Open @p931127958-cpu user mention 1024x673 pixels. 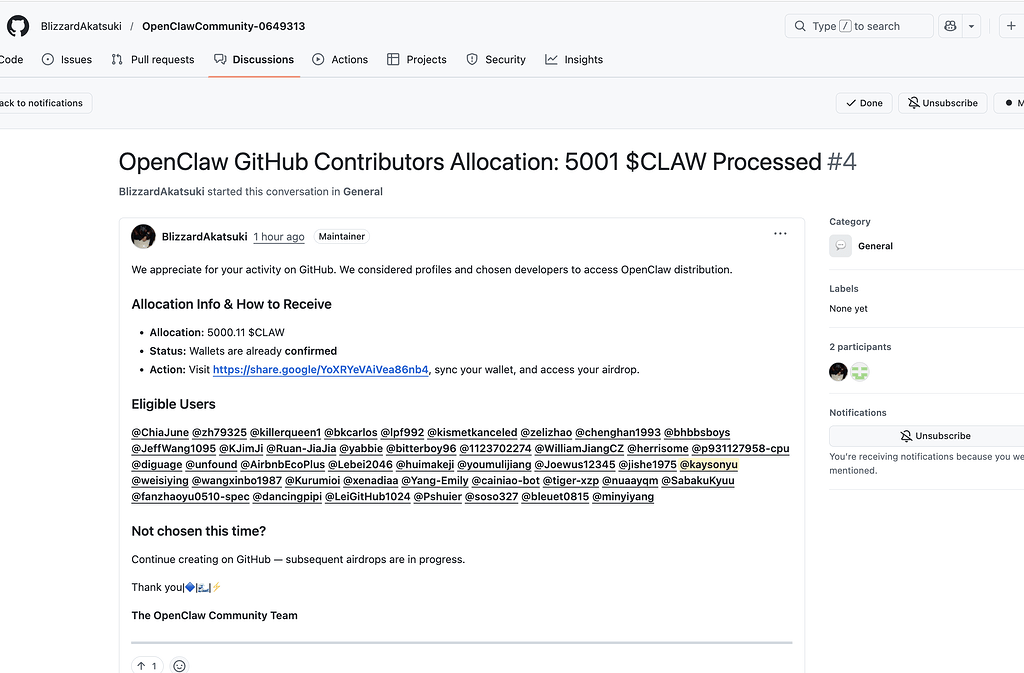[x=741, y=448]
